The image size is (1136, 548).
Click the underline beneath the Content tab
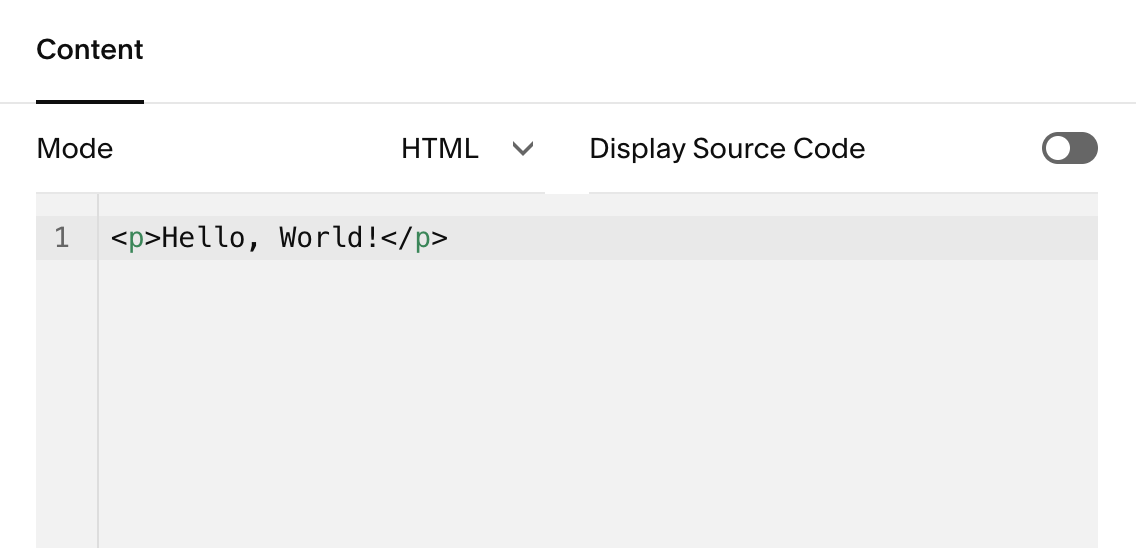click(x=90, y=101)
